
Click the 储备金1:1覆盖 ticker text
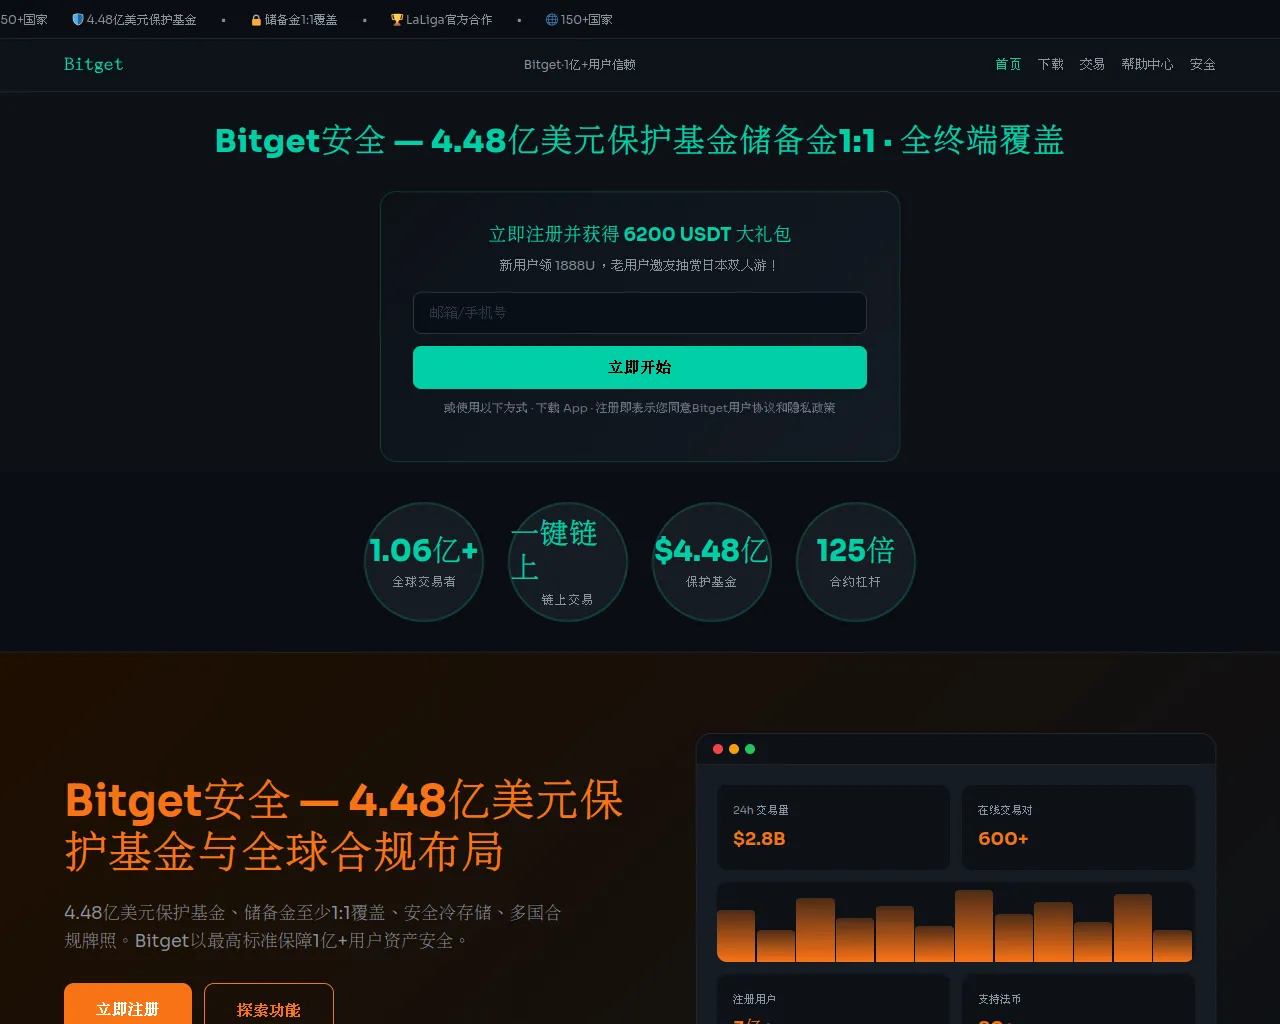301,20
